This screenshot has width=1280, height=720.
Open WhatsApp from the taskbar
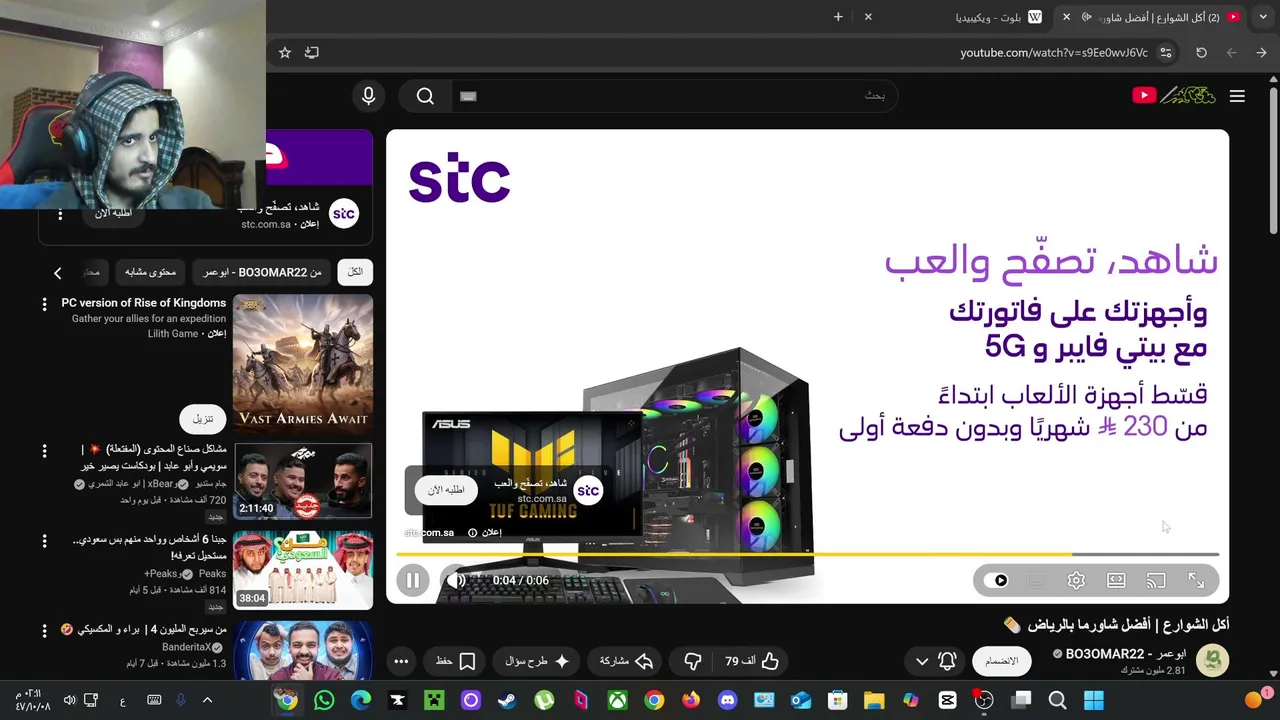pyautogui.click(x=323, y=700)
